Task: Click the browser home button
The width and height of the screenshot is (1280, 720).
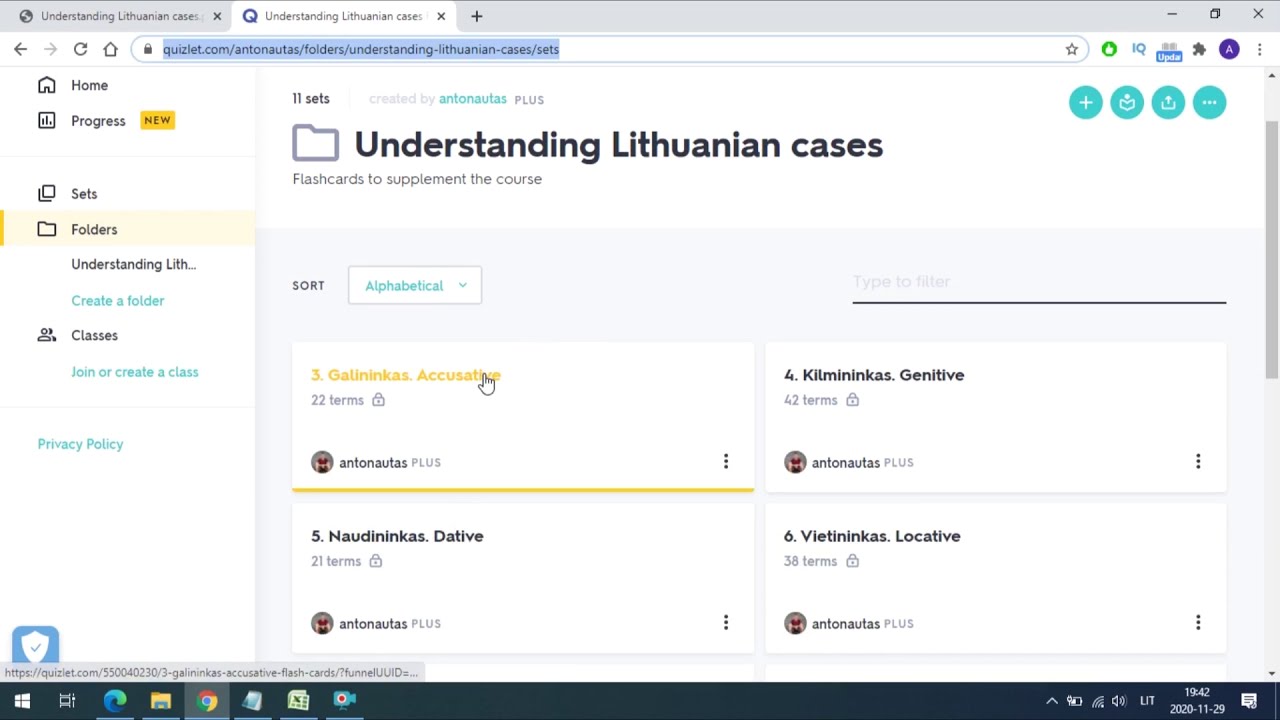Action: coord(110,49)
